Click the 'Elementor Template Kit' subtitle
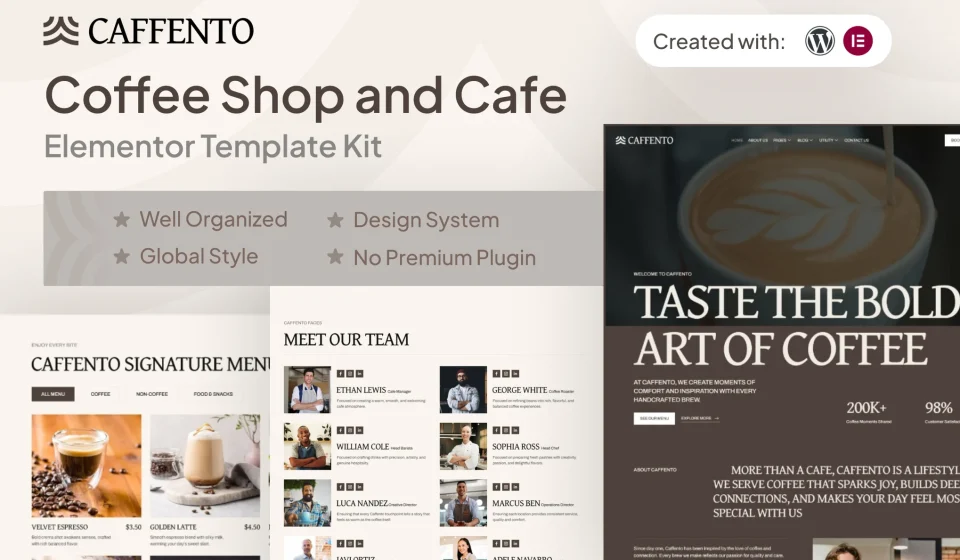 click(x=213, y=146)
